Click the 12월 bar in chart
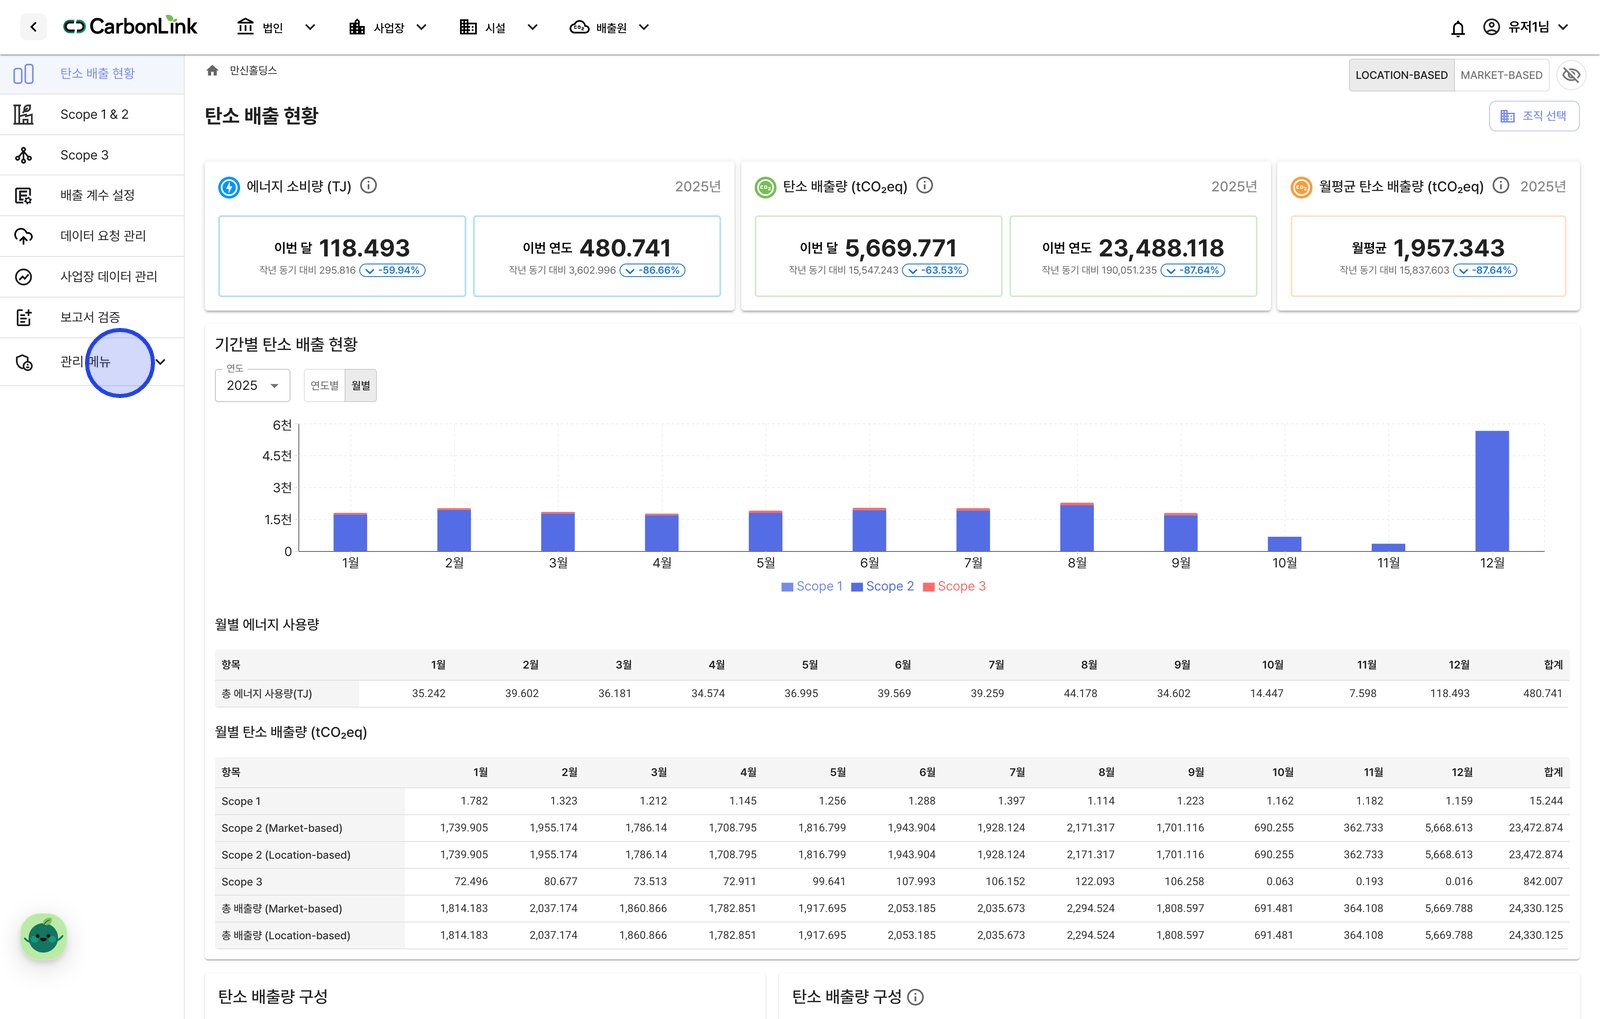Screen dimensions: 1600x1019 (x=1492, y=491)
